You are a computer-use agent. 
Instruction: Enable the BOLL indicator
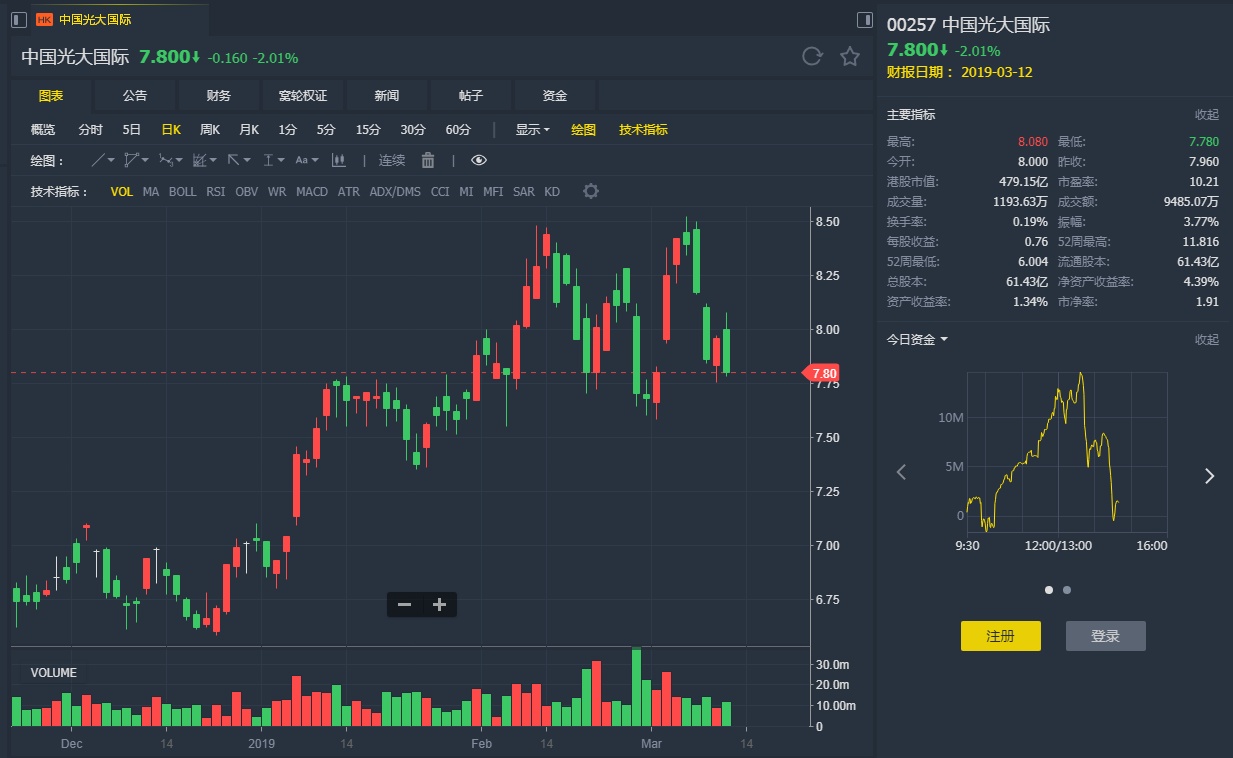(x=182, y=191)
